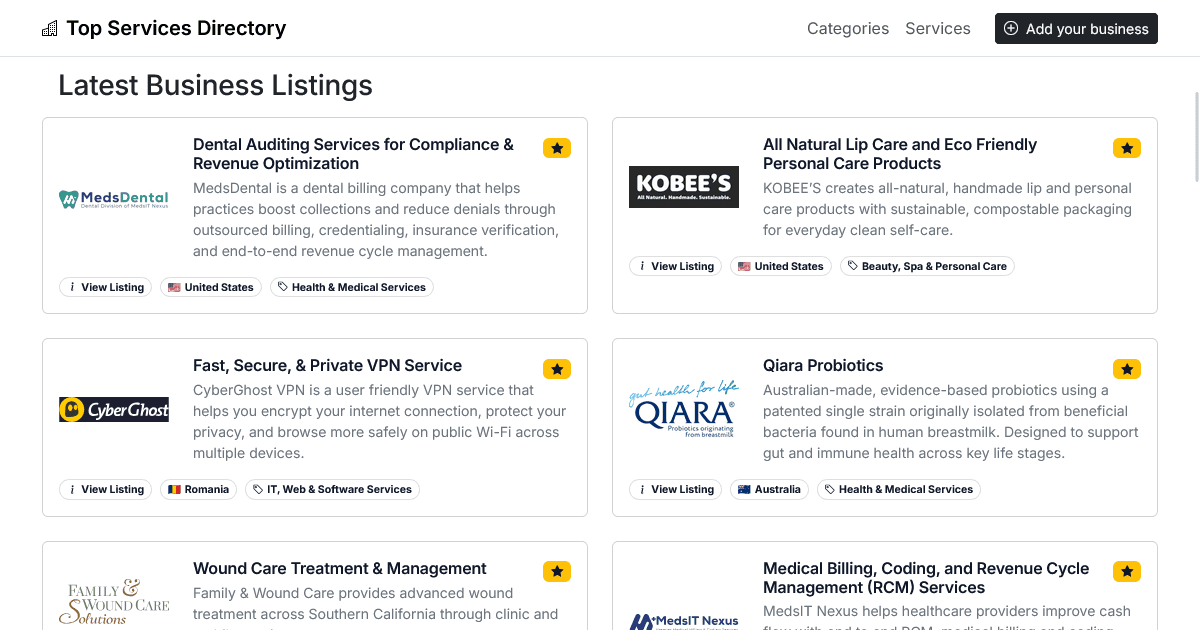Open View Listing for the VPN service

click(x=105, y=489)
